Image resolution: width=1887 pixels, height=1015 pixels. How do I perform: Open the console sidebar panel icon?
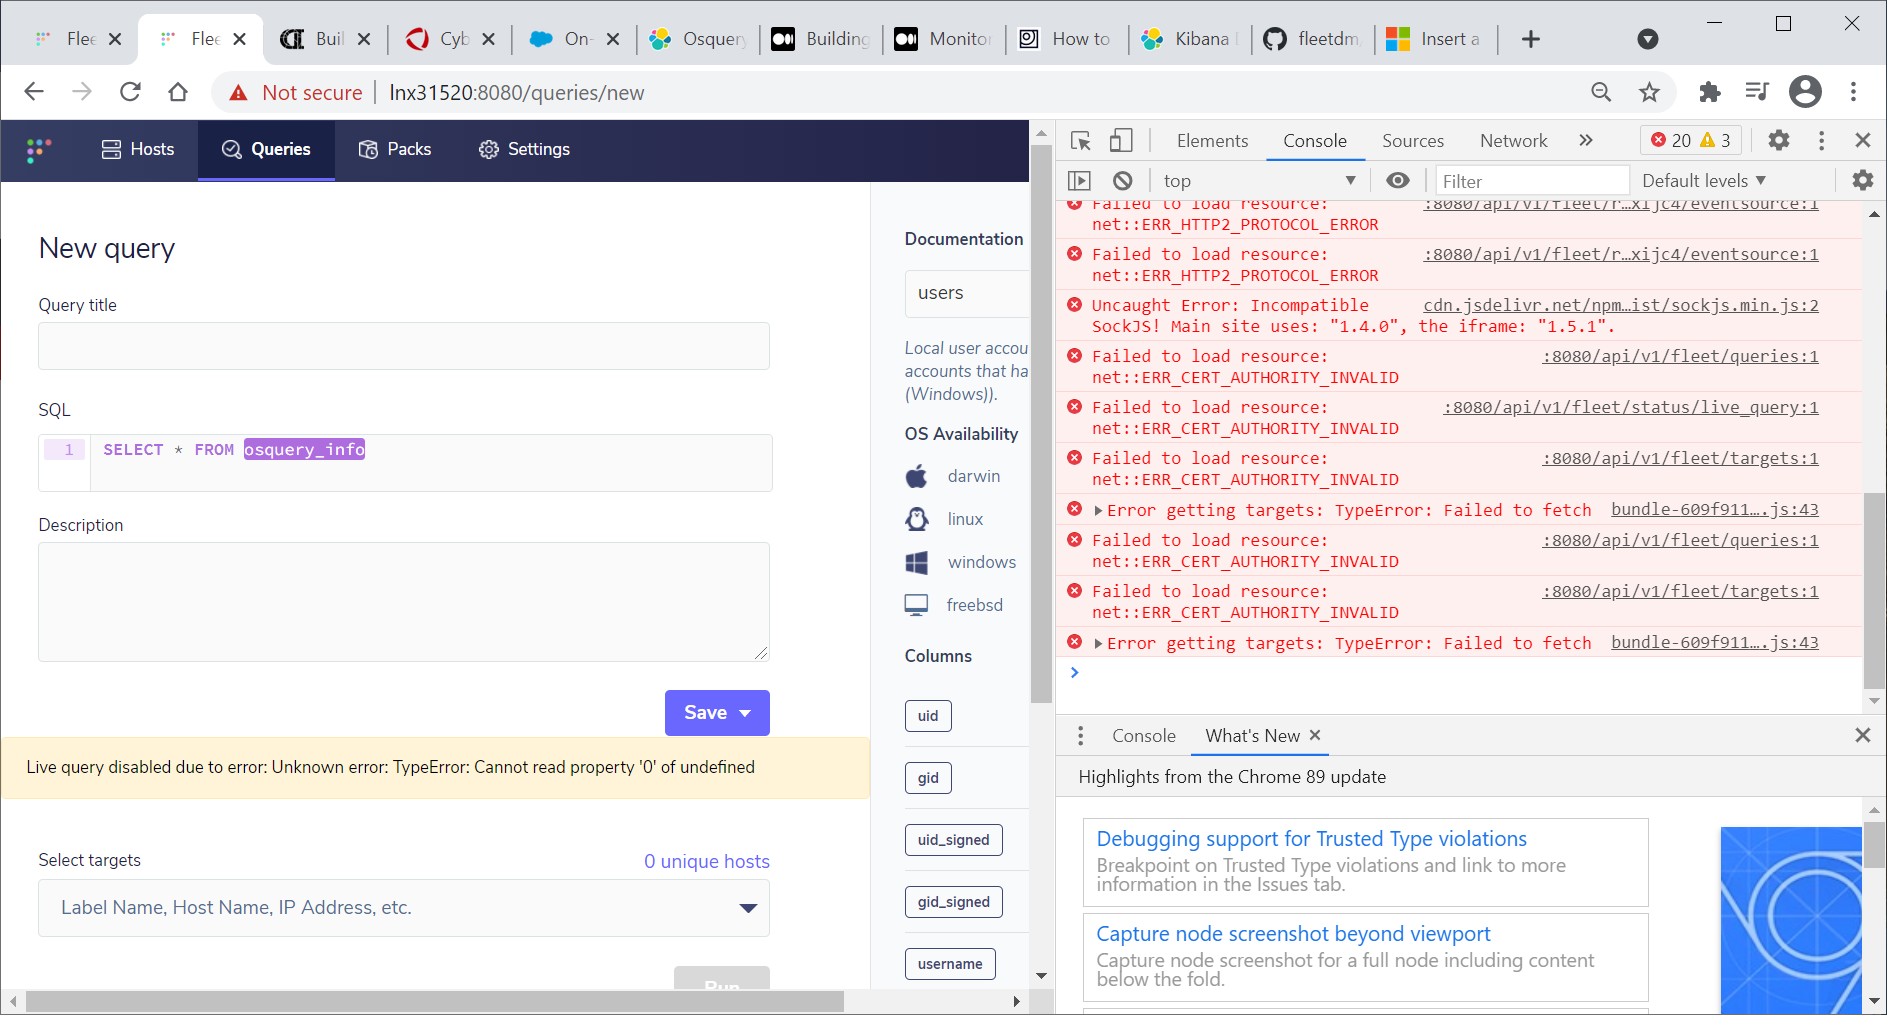(1079, 181)
